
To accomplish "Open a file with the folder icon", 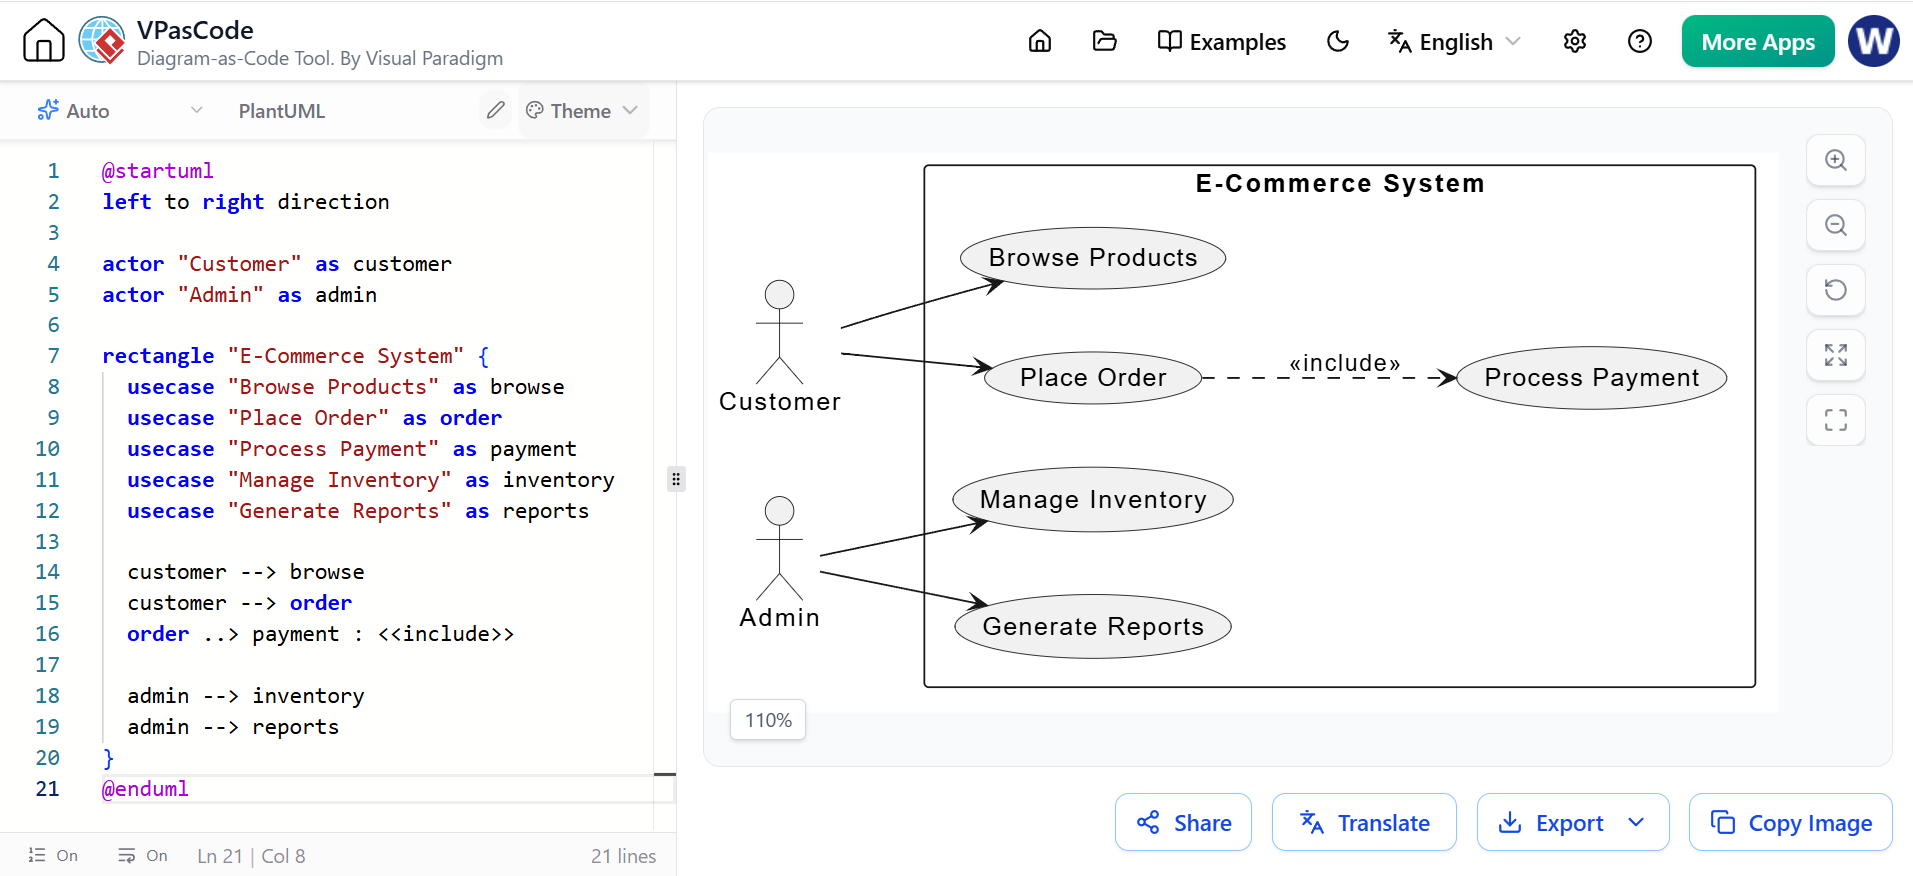I will coord(1105,41).
